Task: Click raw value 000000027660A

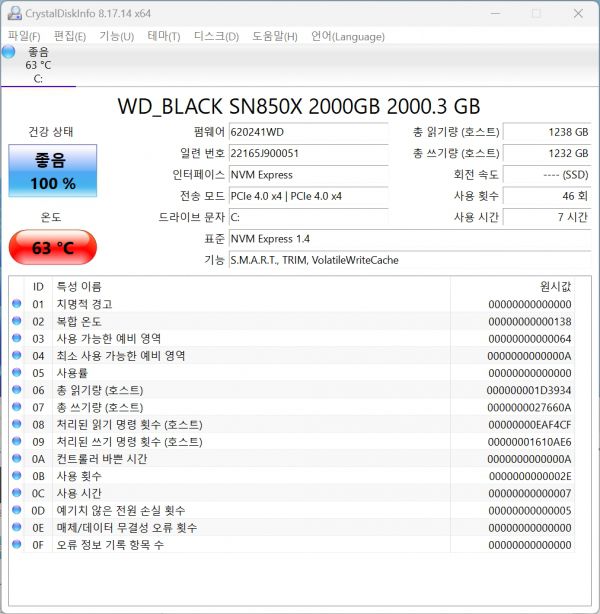Action: pyautogui.click(x=529, y=408)
